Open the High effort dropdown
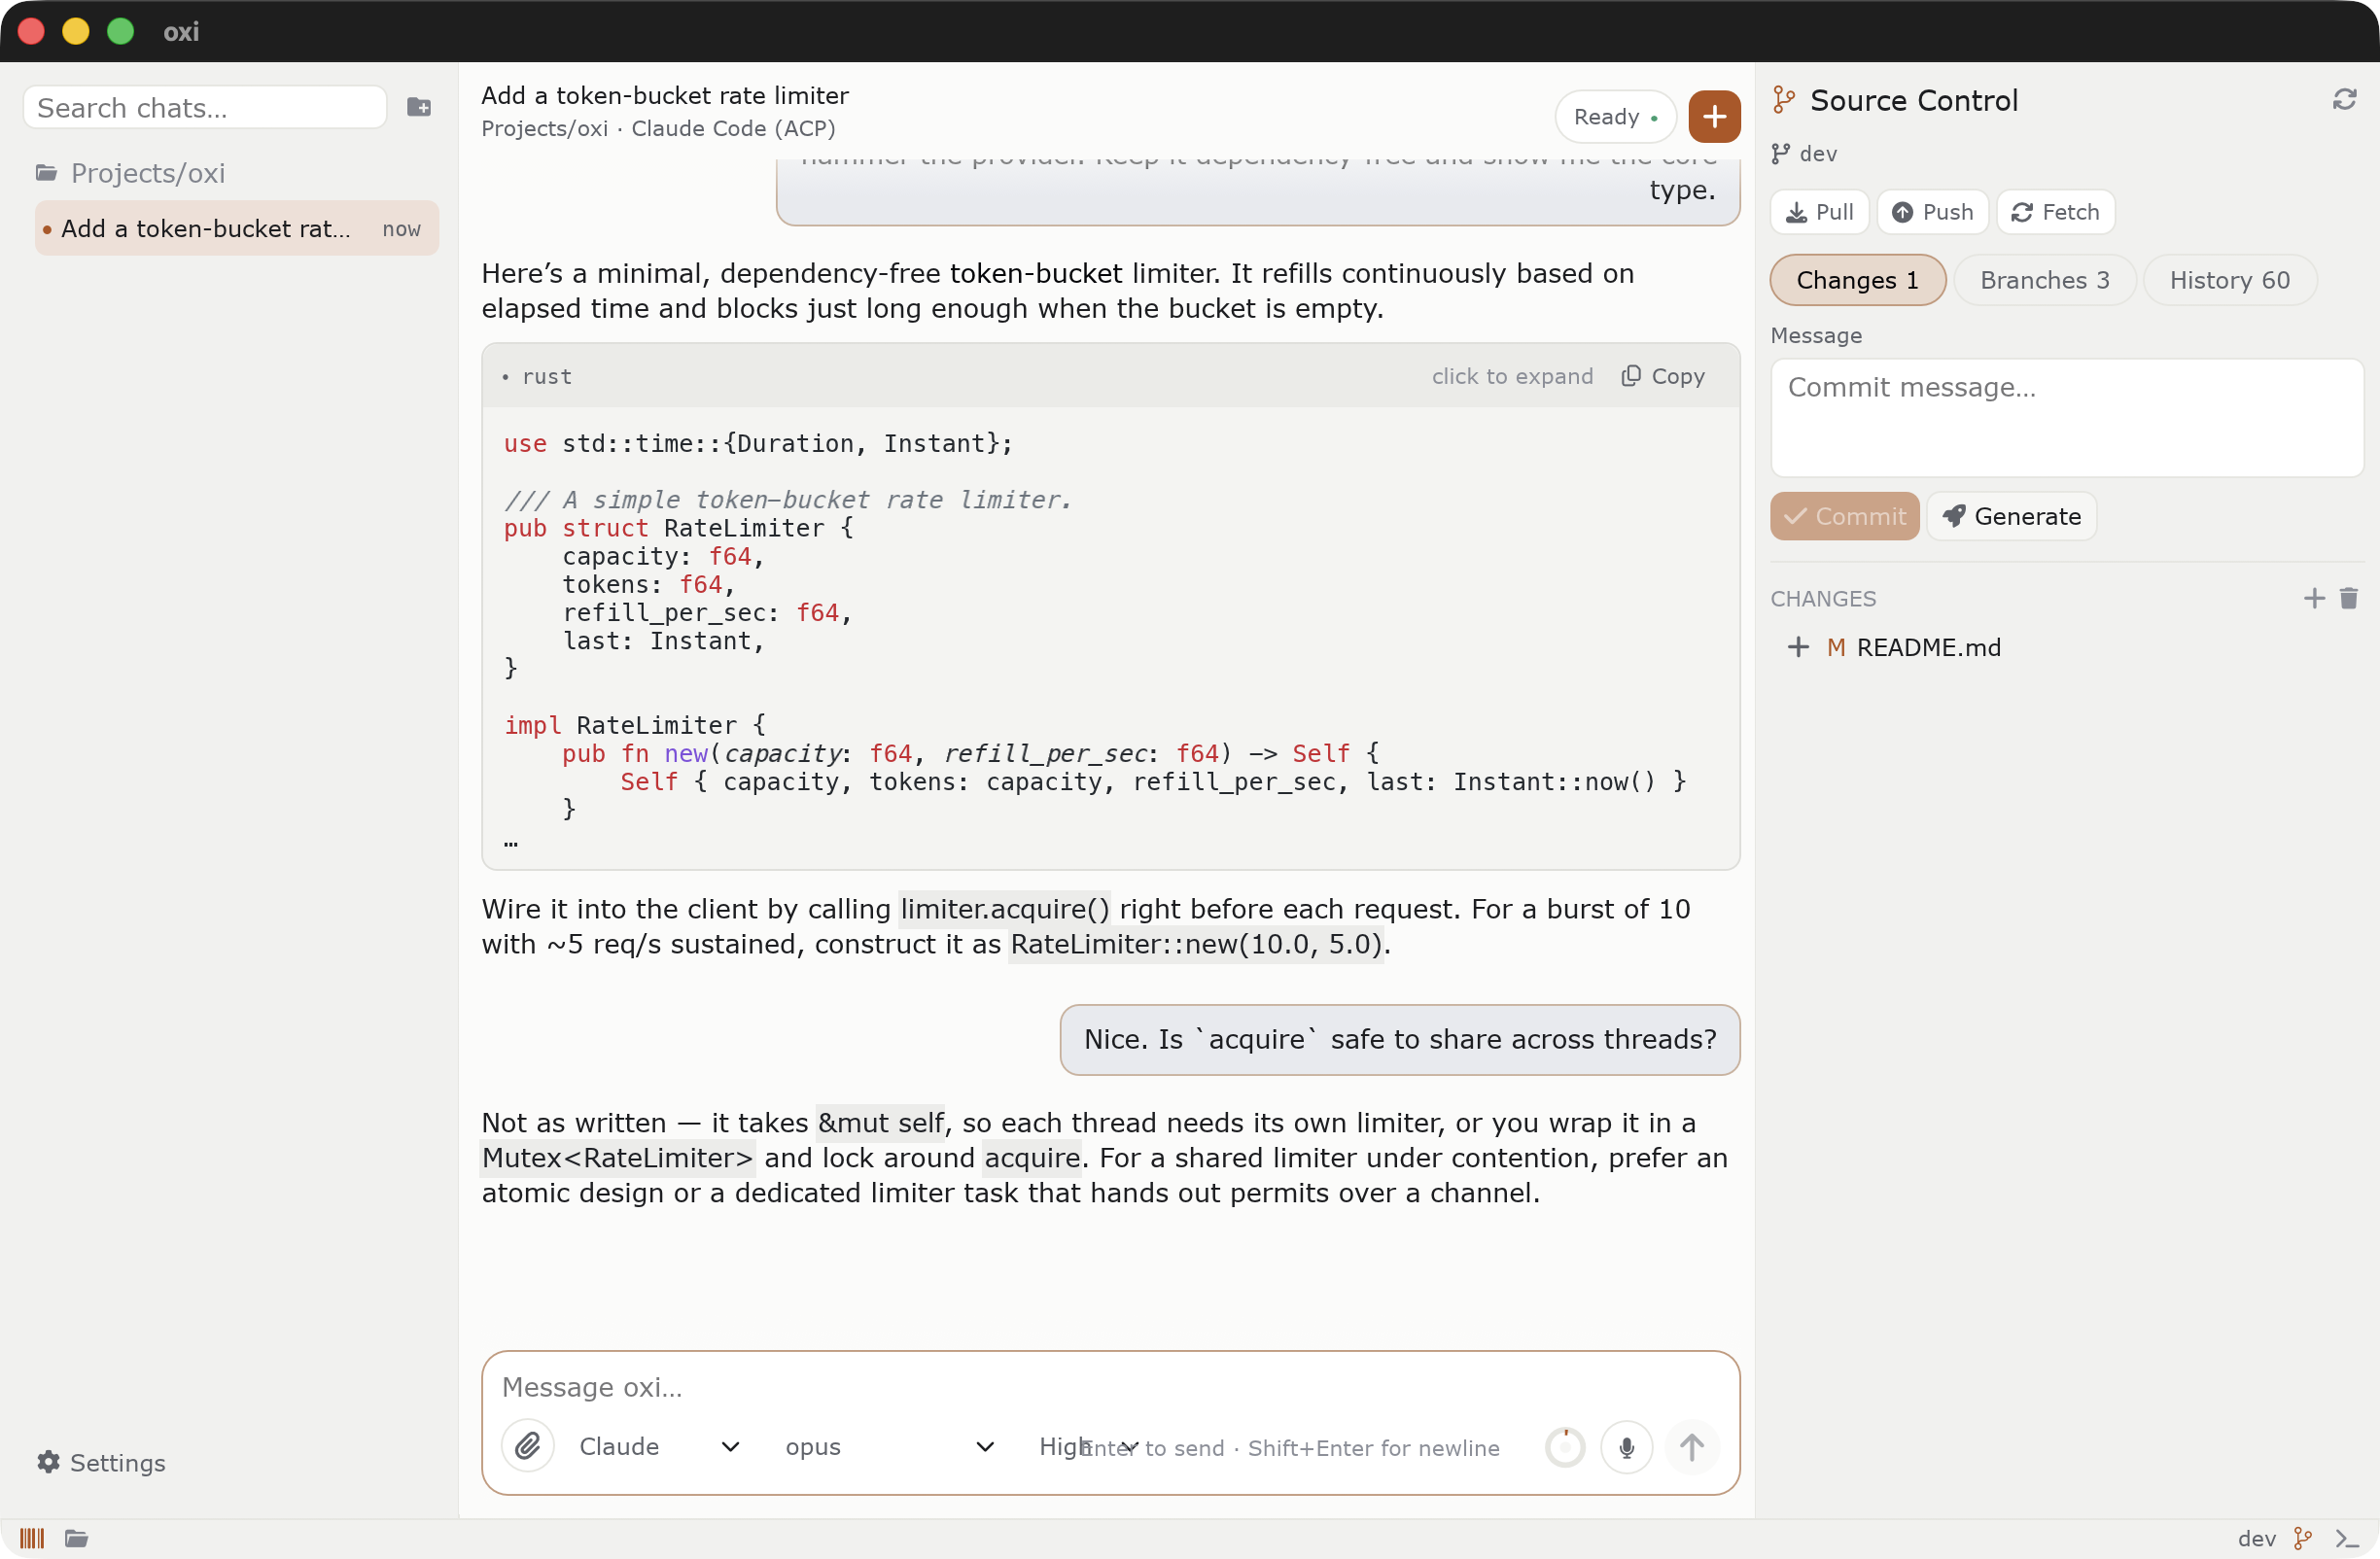2380x1559 pixels. (1088, 1446)
